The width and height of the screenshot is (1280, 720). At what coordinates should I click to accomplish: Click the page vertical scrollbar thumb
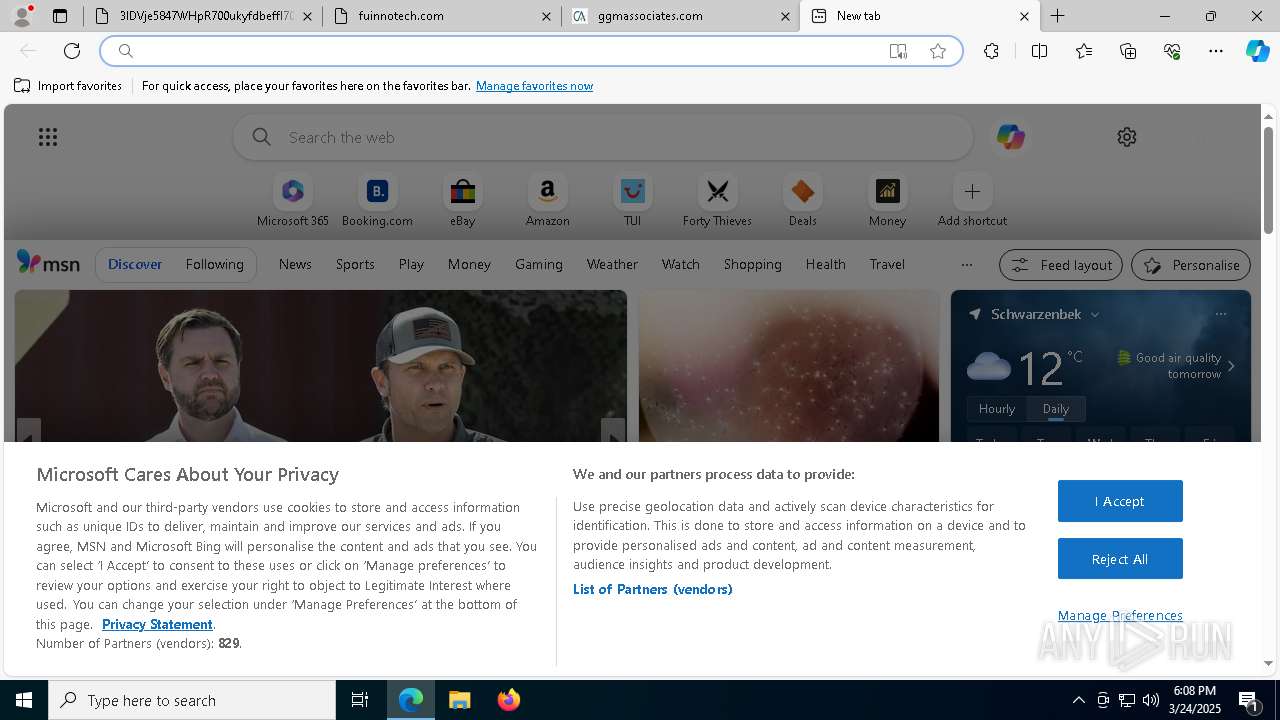coord(1268,180)
